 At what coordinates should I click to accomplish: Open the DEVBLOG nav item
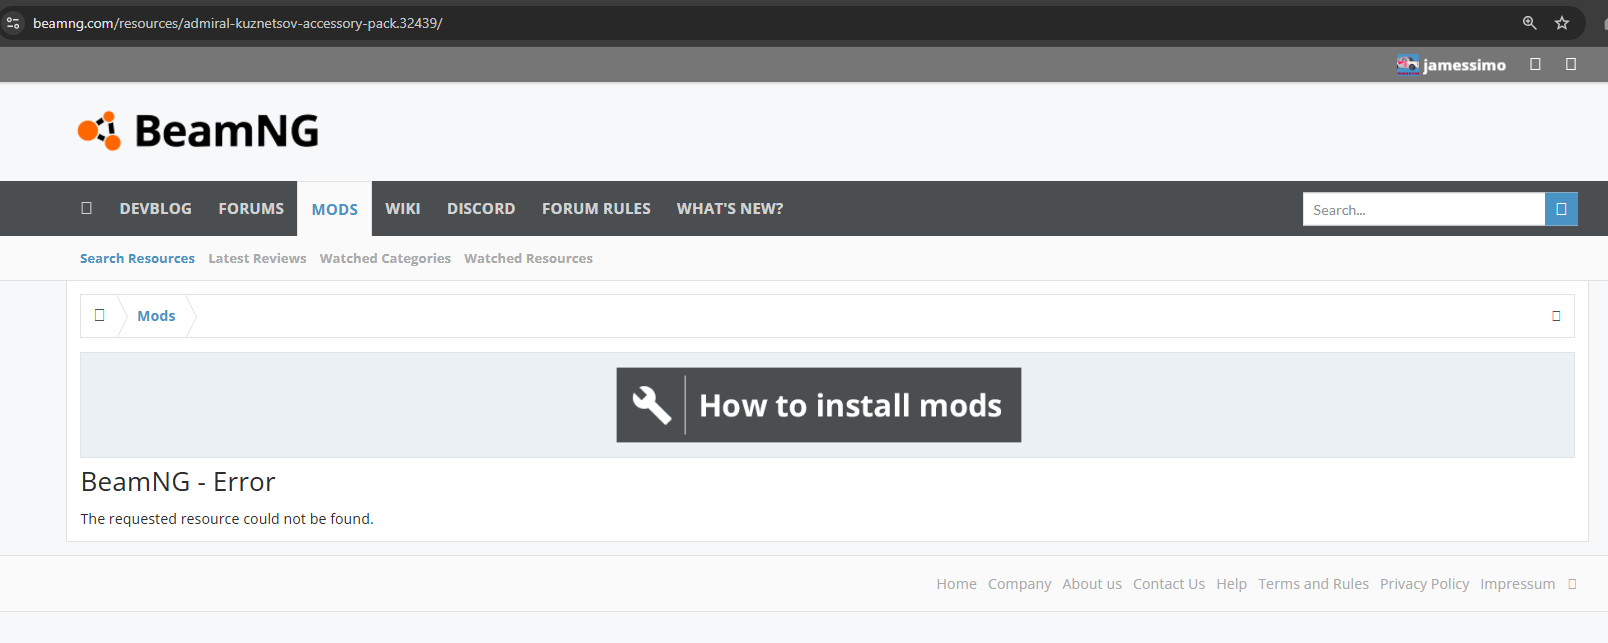[x=155, y=209]
